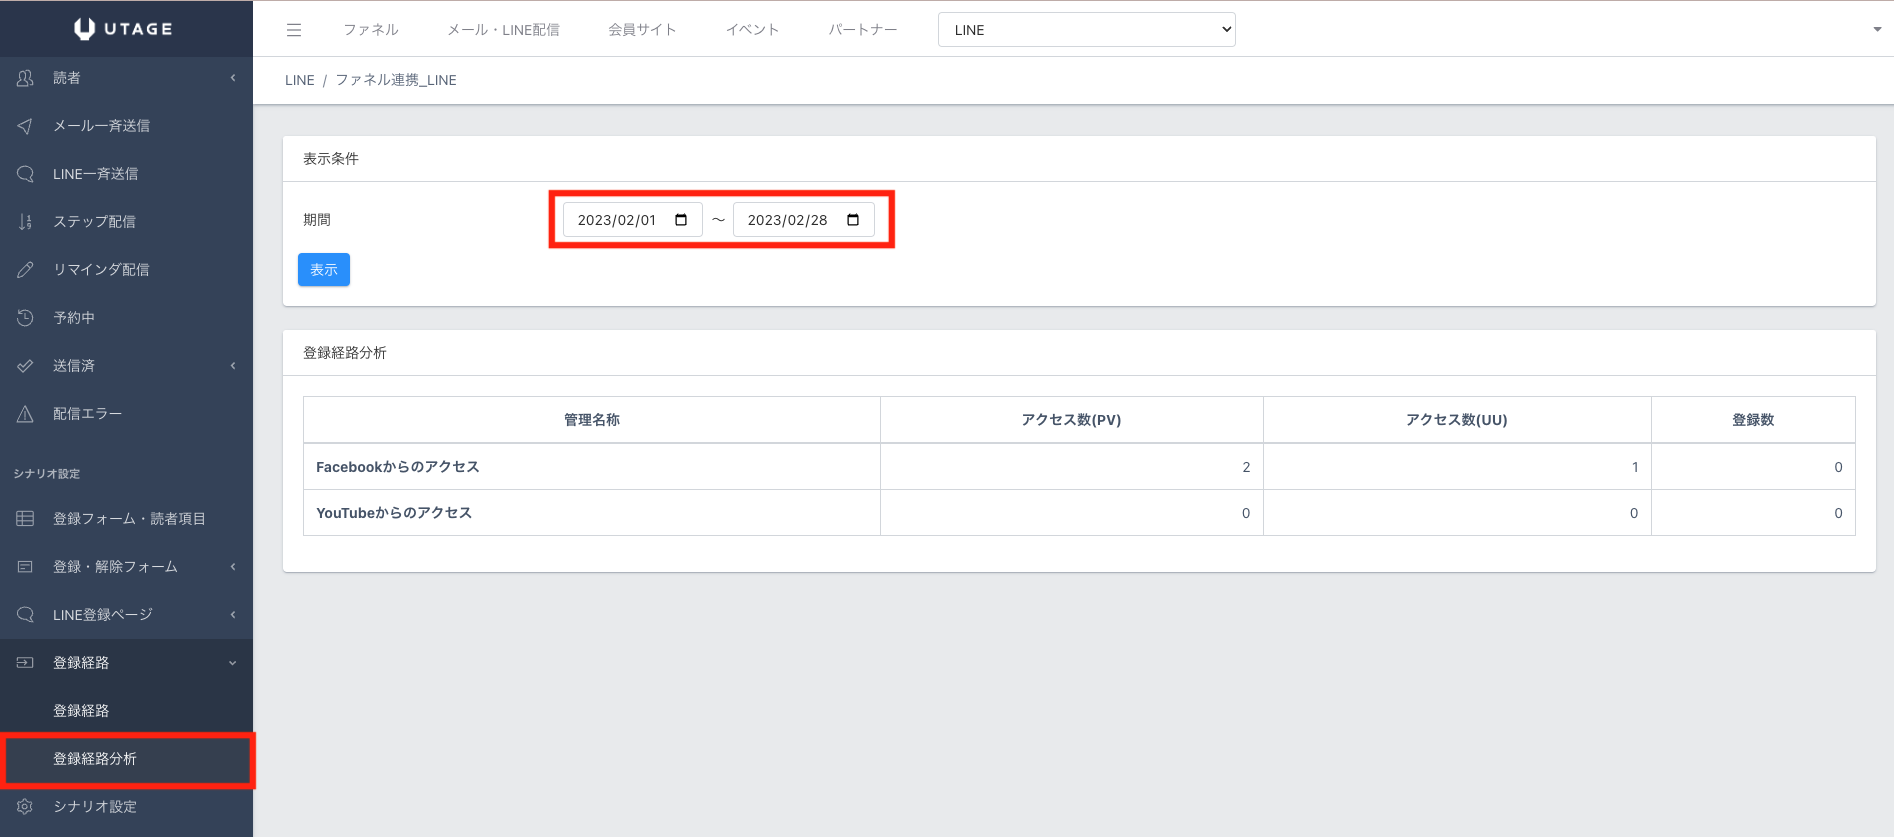Image resolution: width=1894 pixels, height=837 pixels.
Task: Click the hamburger menu icon
Action: (x=294, y=30)
